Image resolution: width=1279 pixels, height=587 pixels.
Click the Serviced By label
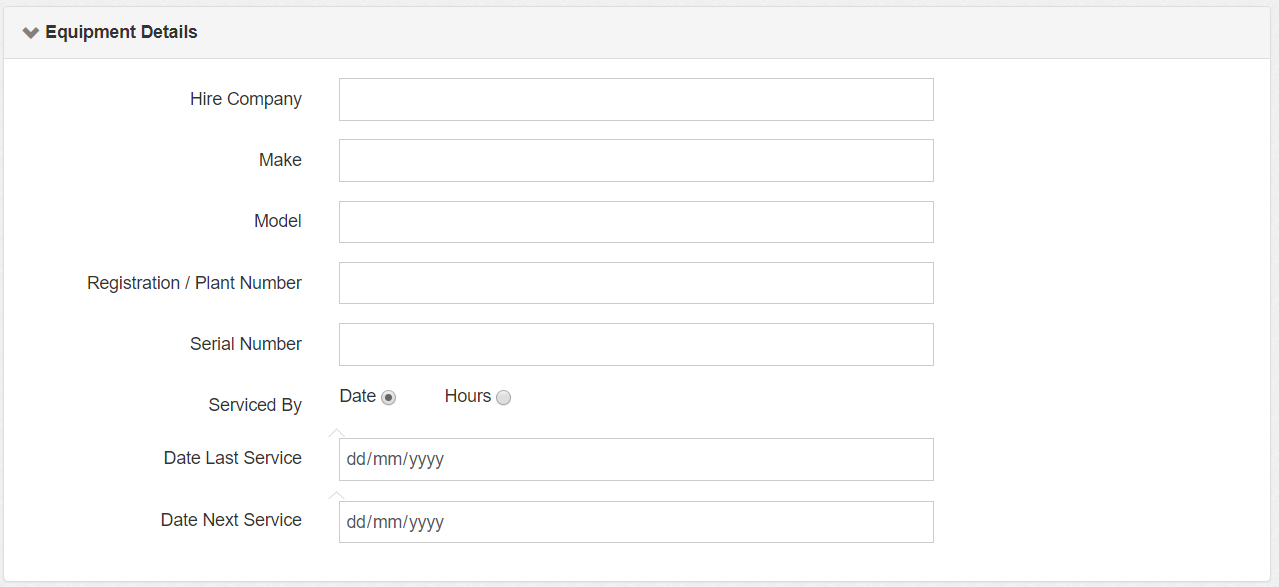255,405
